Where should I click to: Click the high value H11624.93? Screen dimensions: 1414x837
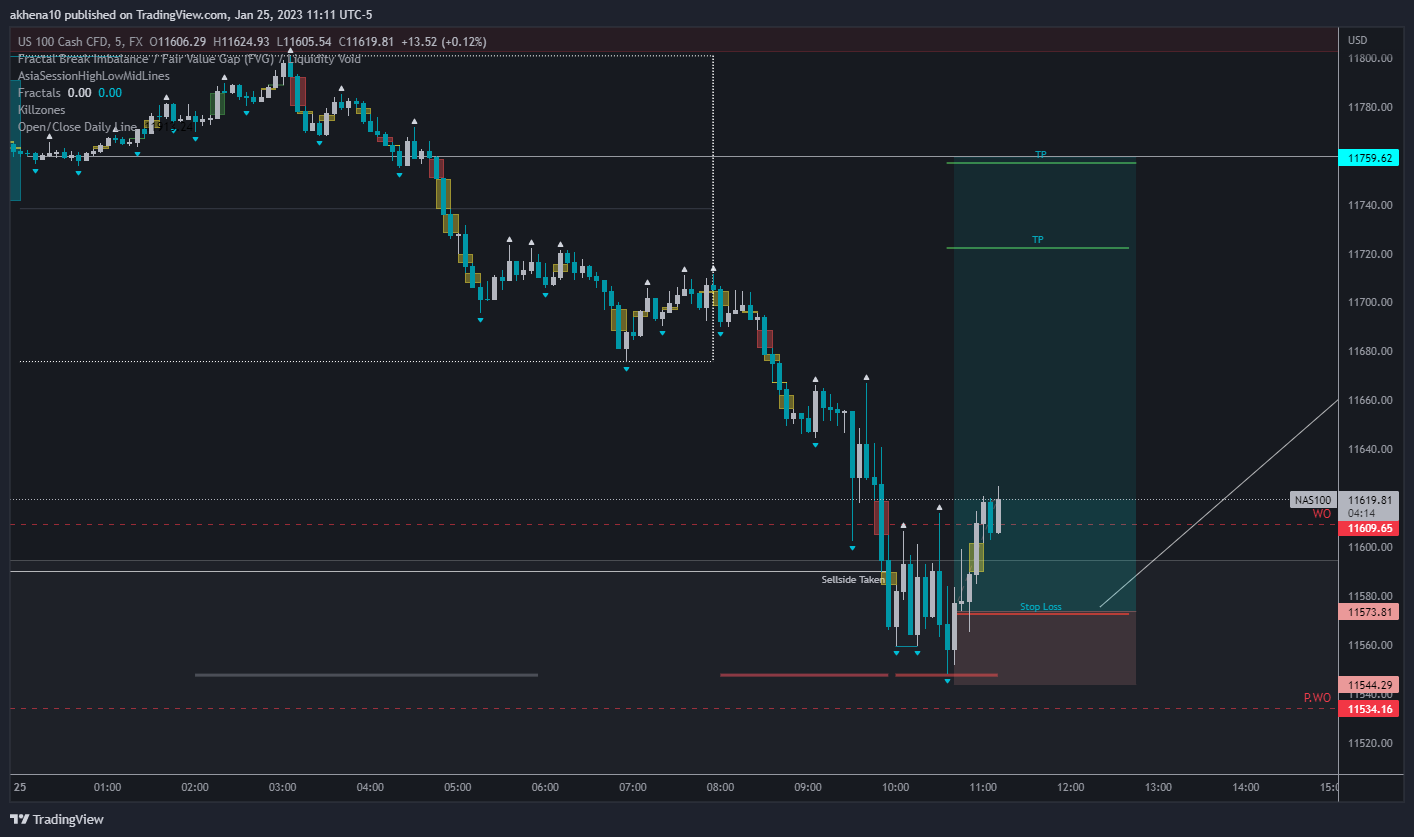click(x=243, y=41)
